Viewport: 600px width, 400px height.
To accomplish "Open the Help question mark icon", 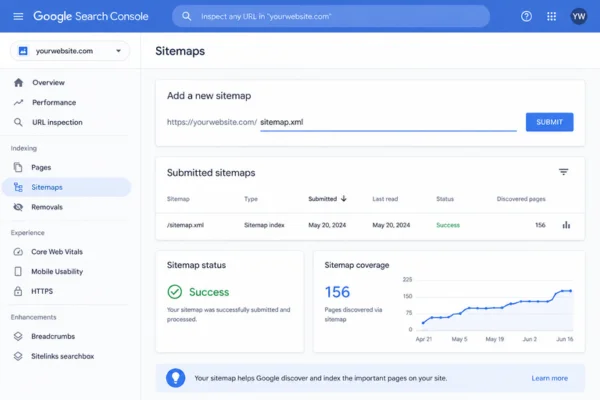I will pos(526,16).
